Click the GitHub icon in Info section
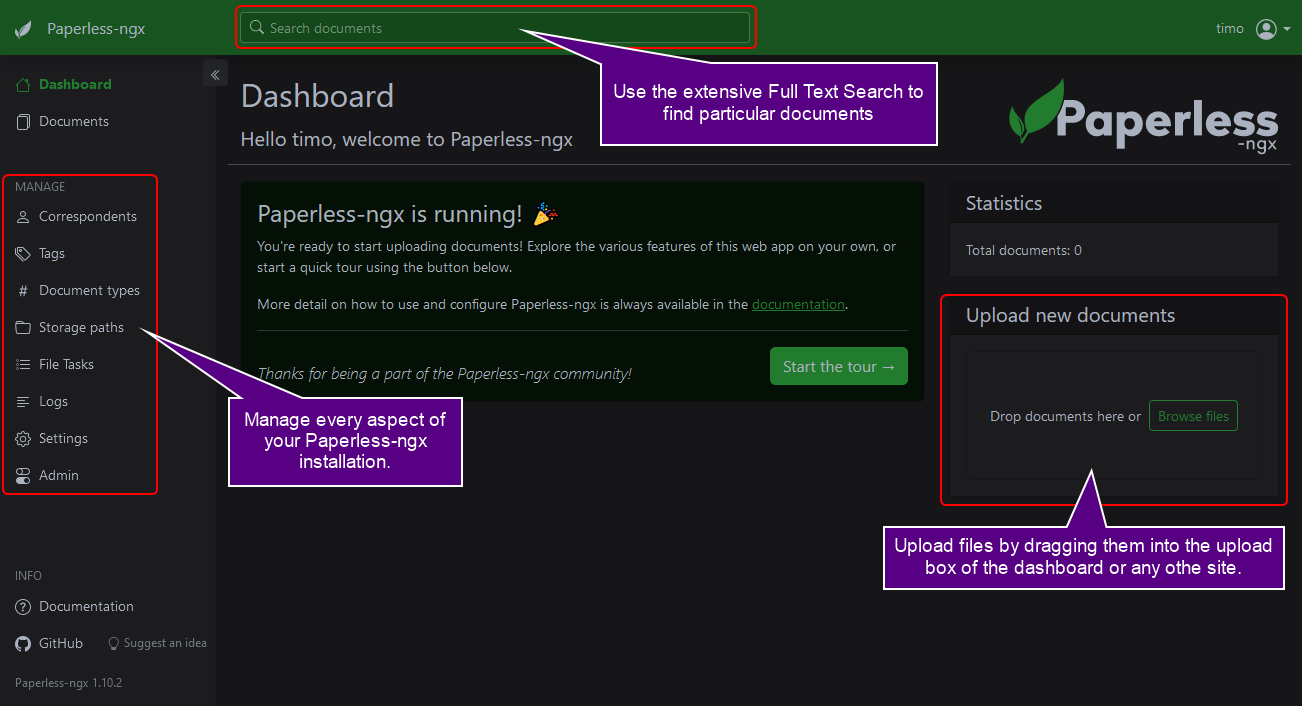The height and width of the screenshot is (706, 1302). 23,644
